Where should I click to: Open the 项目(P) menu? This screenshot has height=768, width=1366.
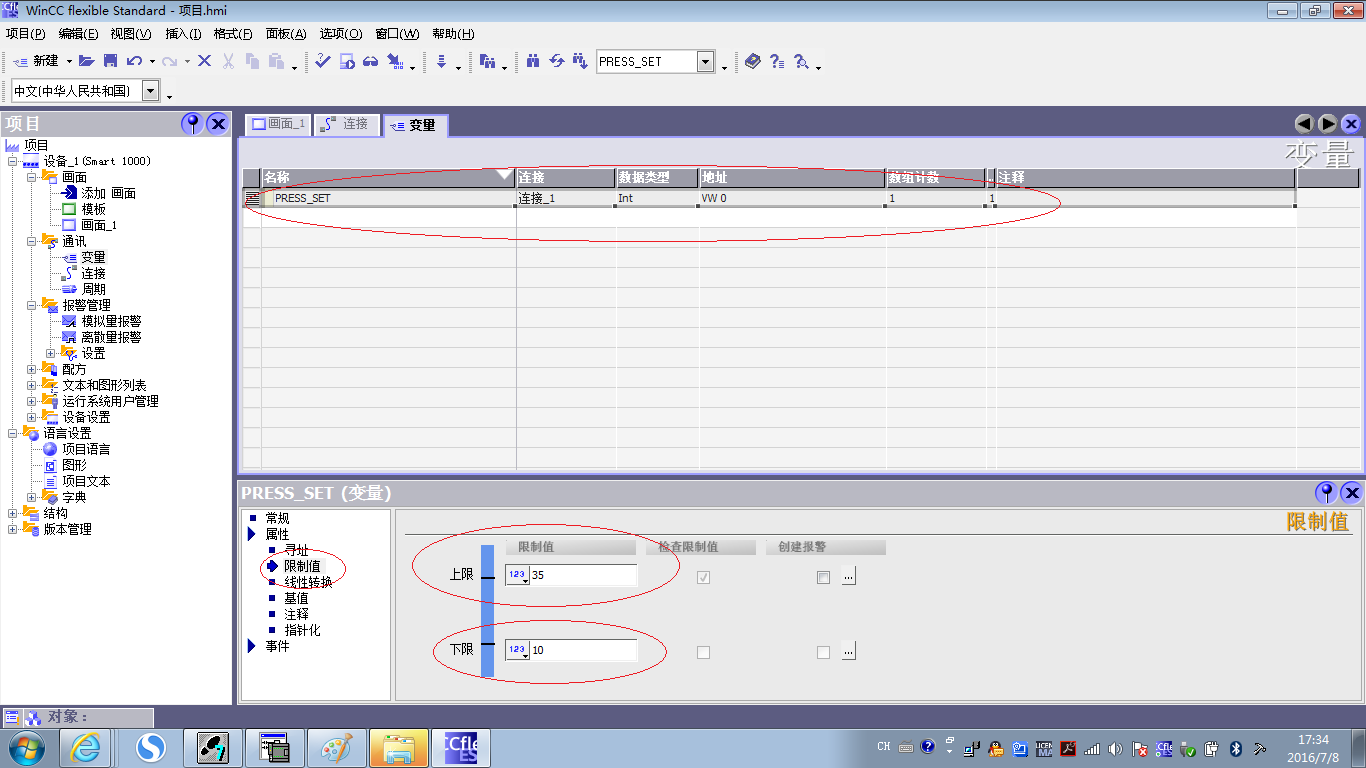coord(26,33)
